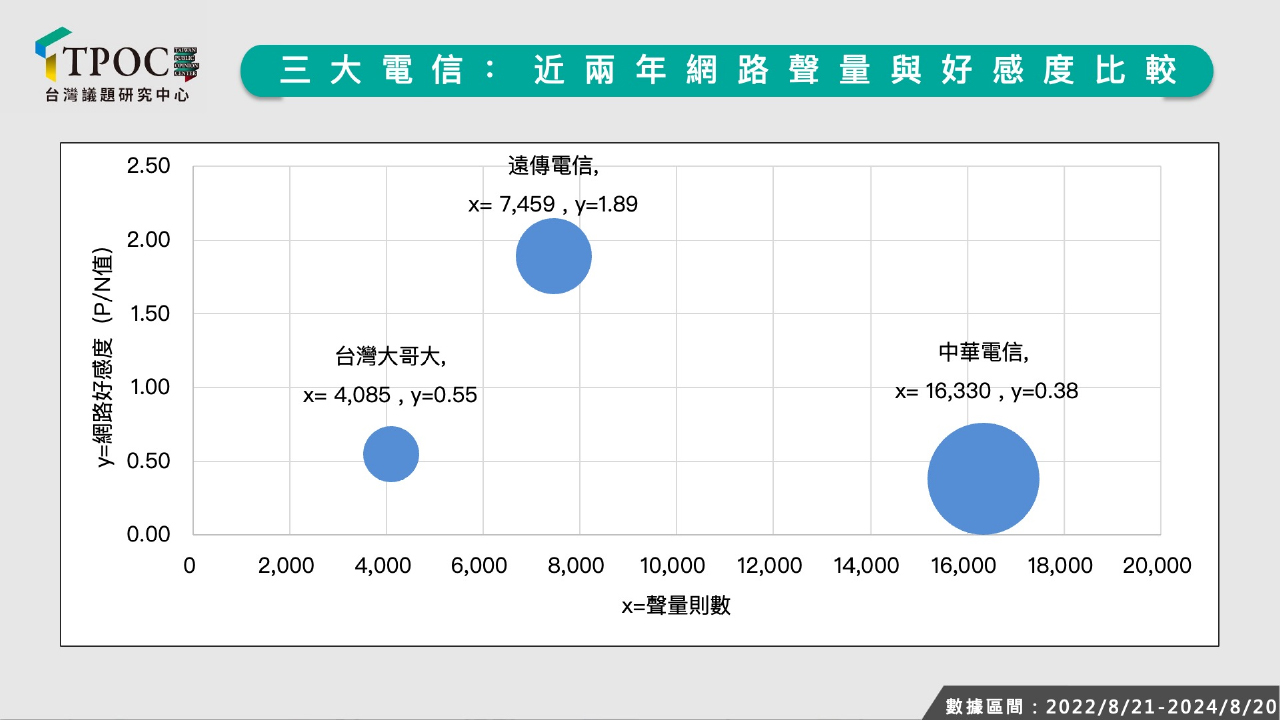Select the 台灣議題研究中心 logo text
The image size is (1280, 720).
[117, 95]
